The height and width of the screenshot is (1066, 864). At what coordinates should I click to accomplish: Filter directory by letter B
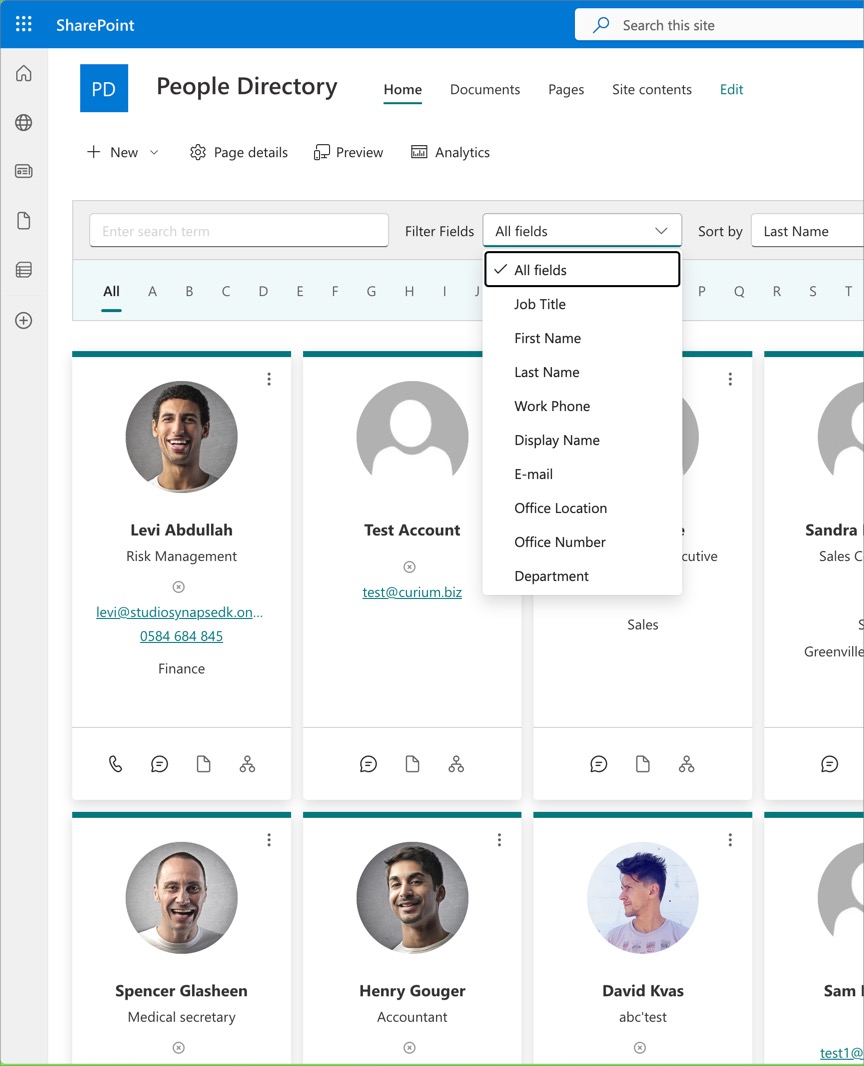[189, 291]
